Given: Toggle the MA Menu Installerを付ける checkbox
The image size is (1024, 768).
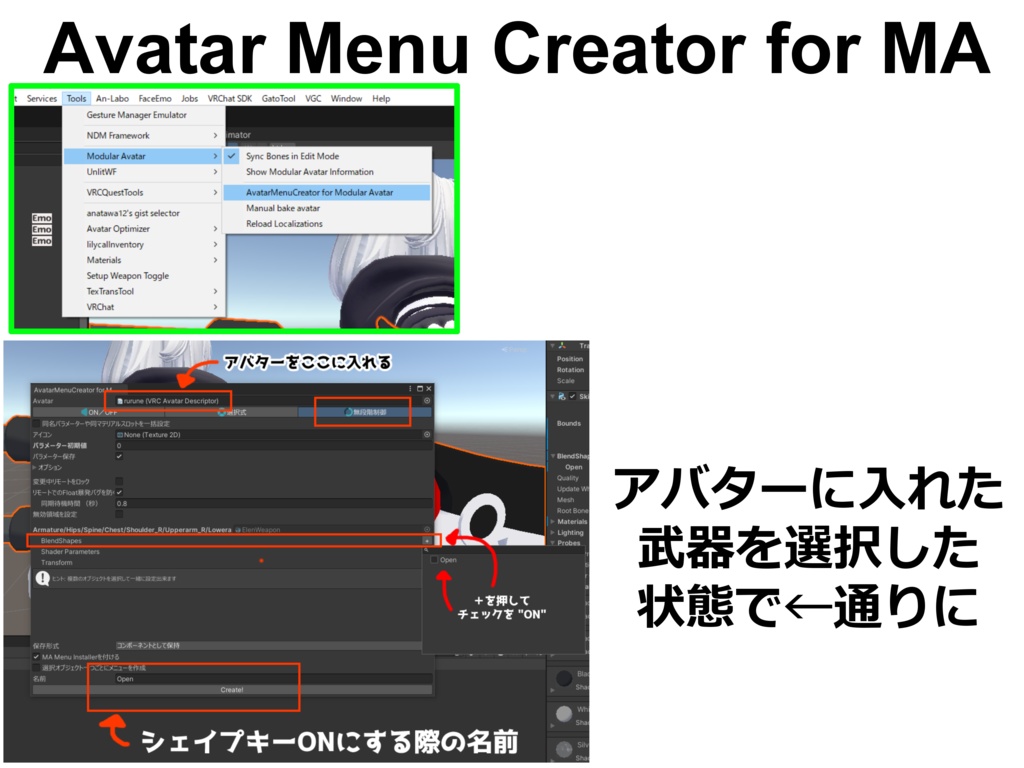Looking at the screenshot, I should (36, 656).
